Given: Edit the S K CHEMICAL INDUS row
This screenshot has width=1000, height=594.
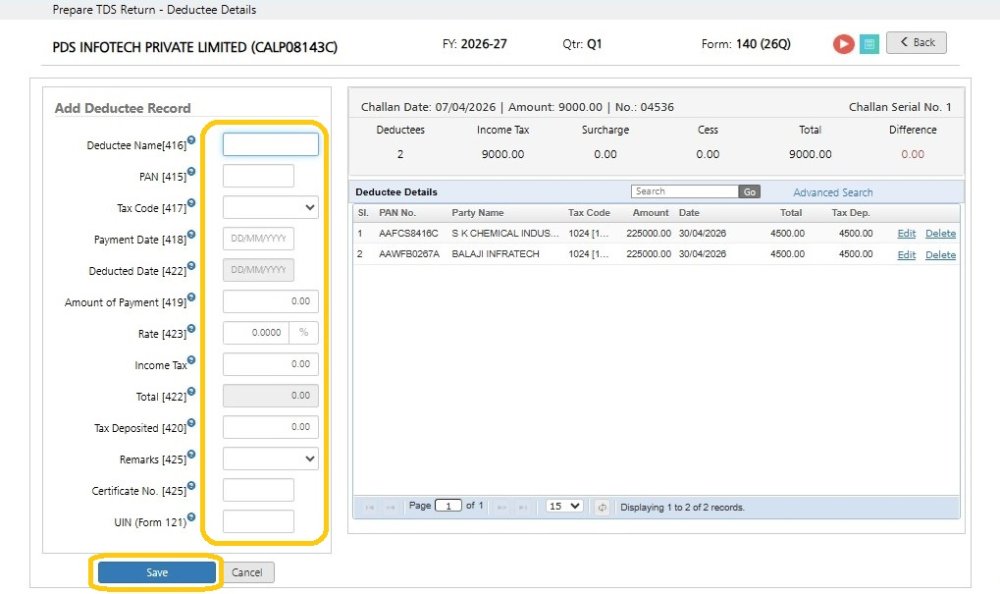Looking at the screenshot, I should click(x=906, y=234).
